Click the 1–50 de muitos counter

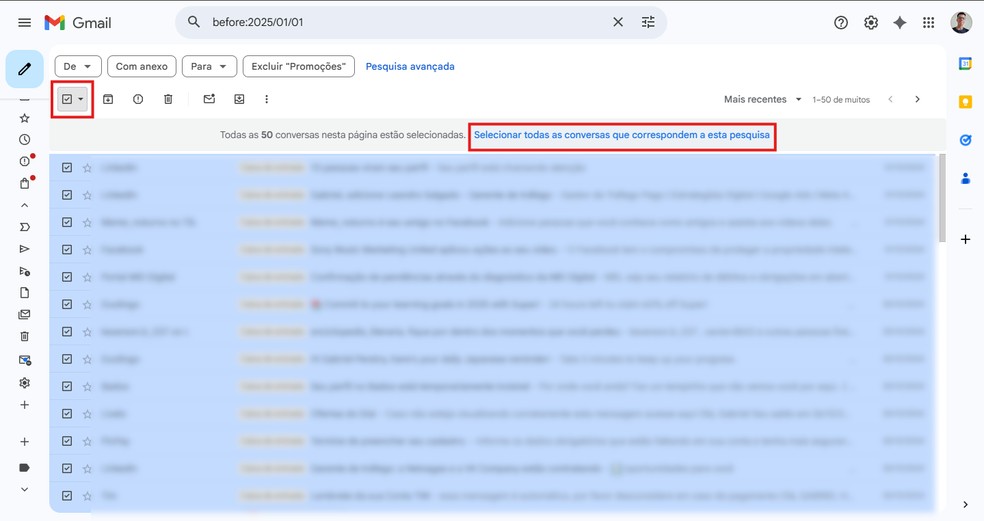click(841, 100)
